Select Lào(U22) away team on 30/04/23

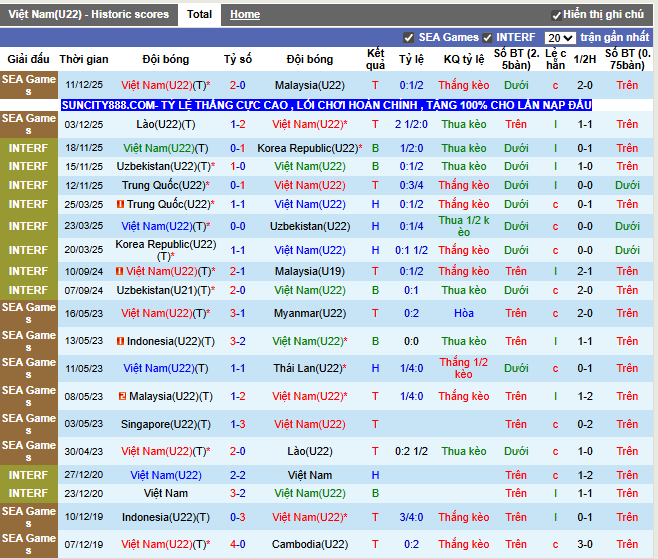310,451
